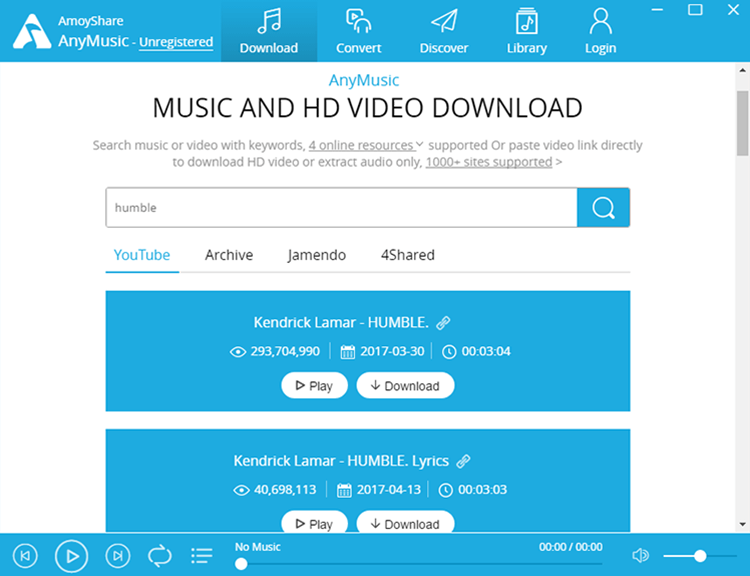Play the HUMBLE. Lyrics result
The height and width of the screenshot is (576, 750).
coord(314,522)
